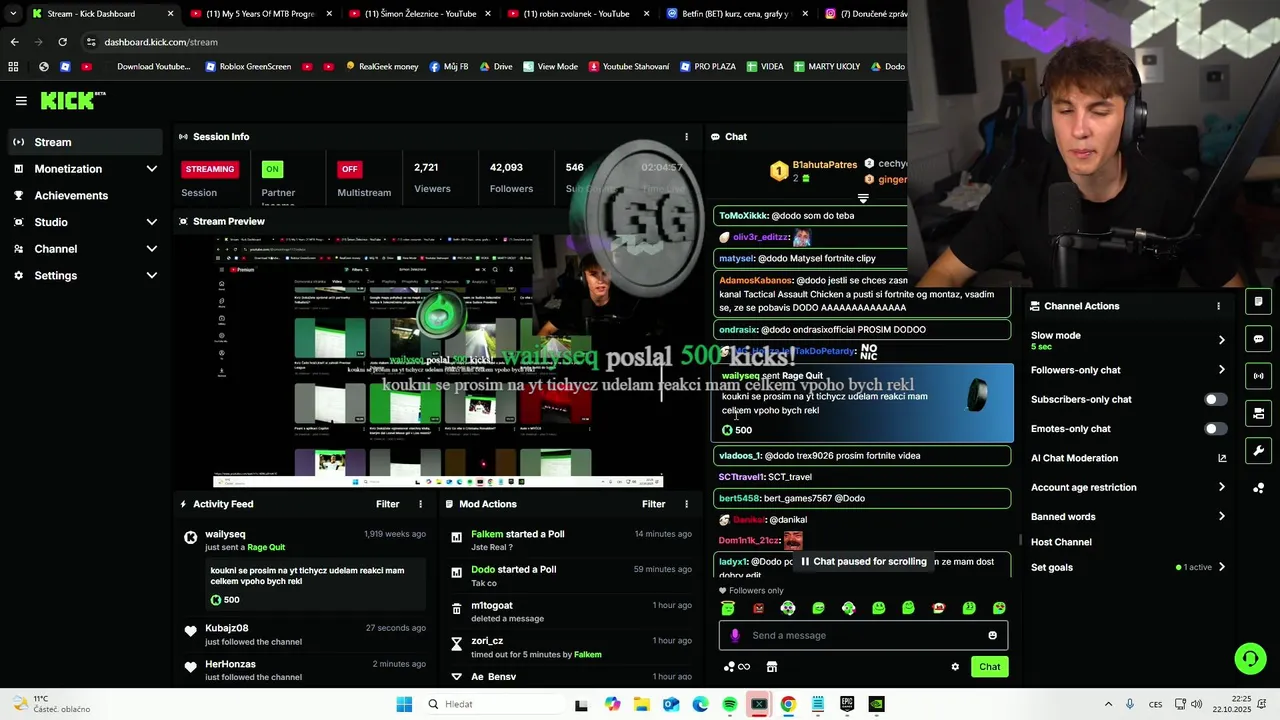The image size is (1280, 720).
Task: Open File Explorer from the taskbar
Action: click(641, 704)
